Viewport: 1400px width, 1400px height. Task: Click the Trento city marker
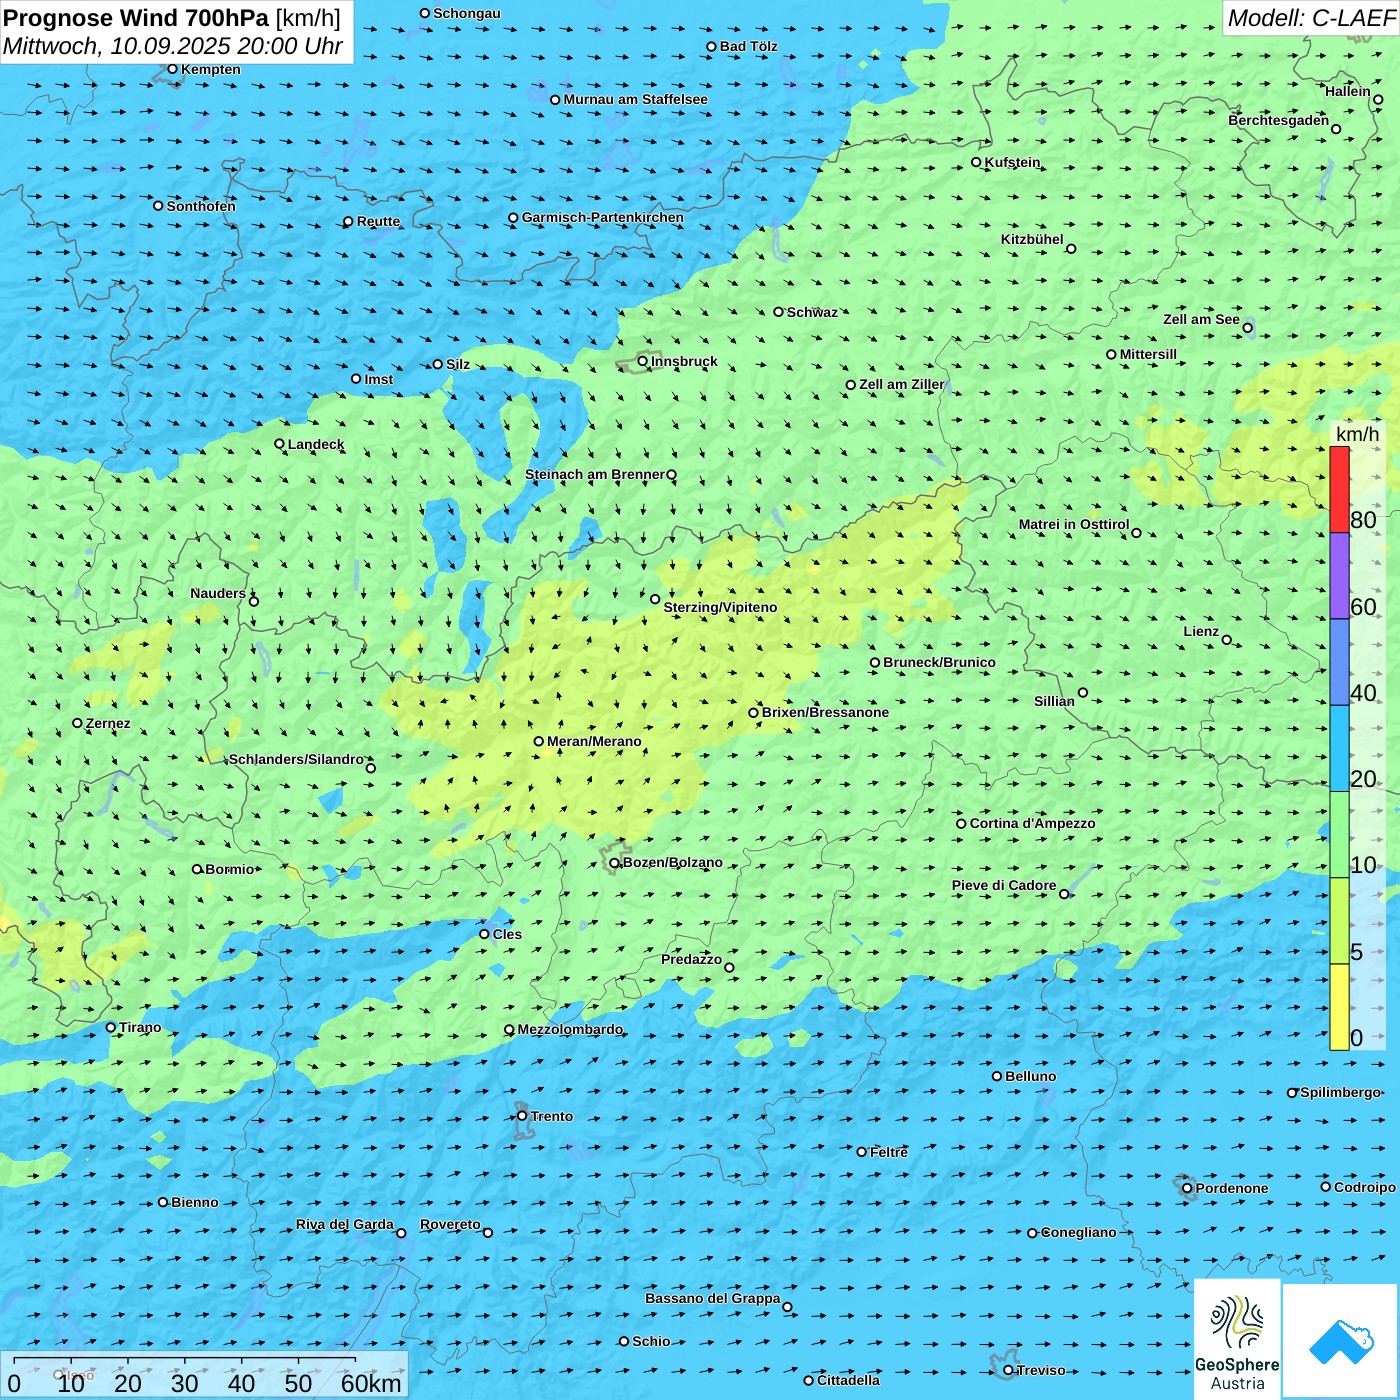[x=522, y=1116]
